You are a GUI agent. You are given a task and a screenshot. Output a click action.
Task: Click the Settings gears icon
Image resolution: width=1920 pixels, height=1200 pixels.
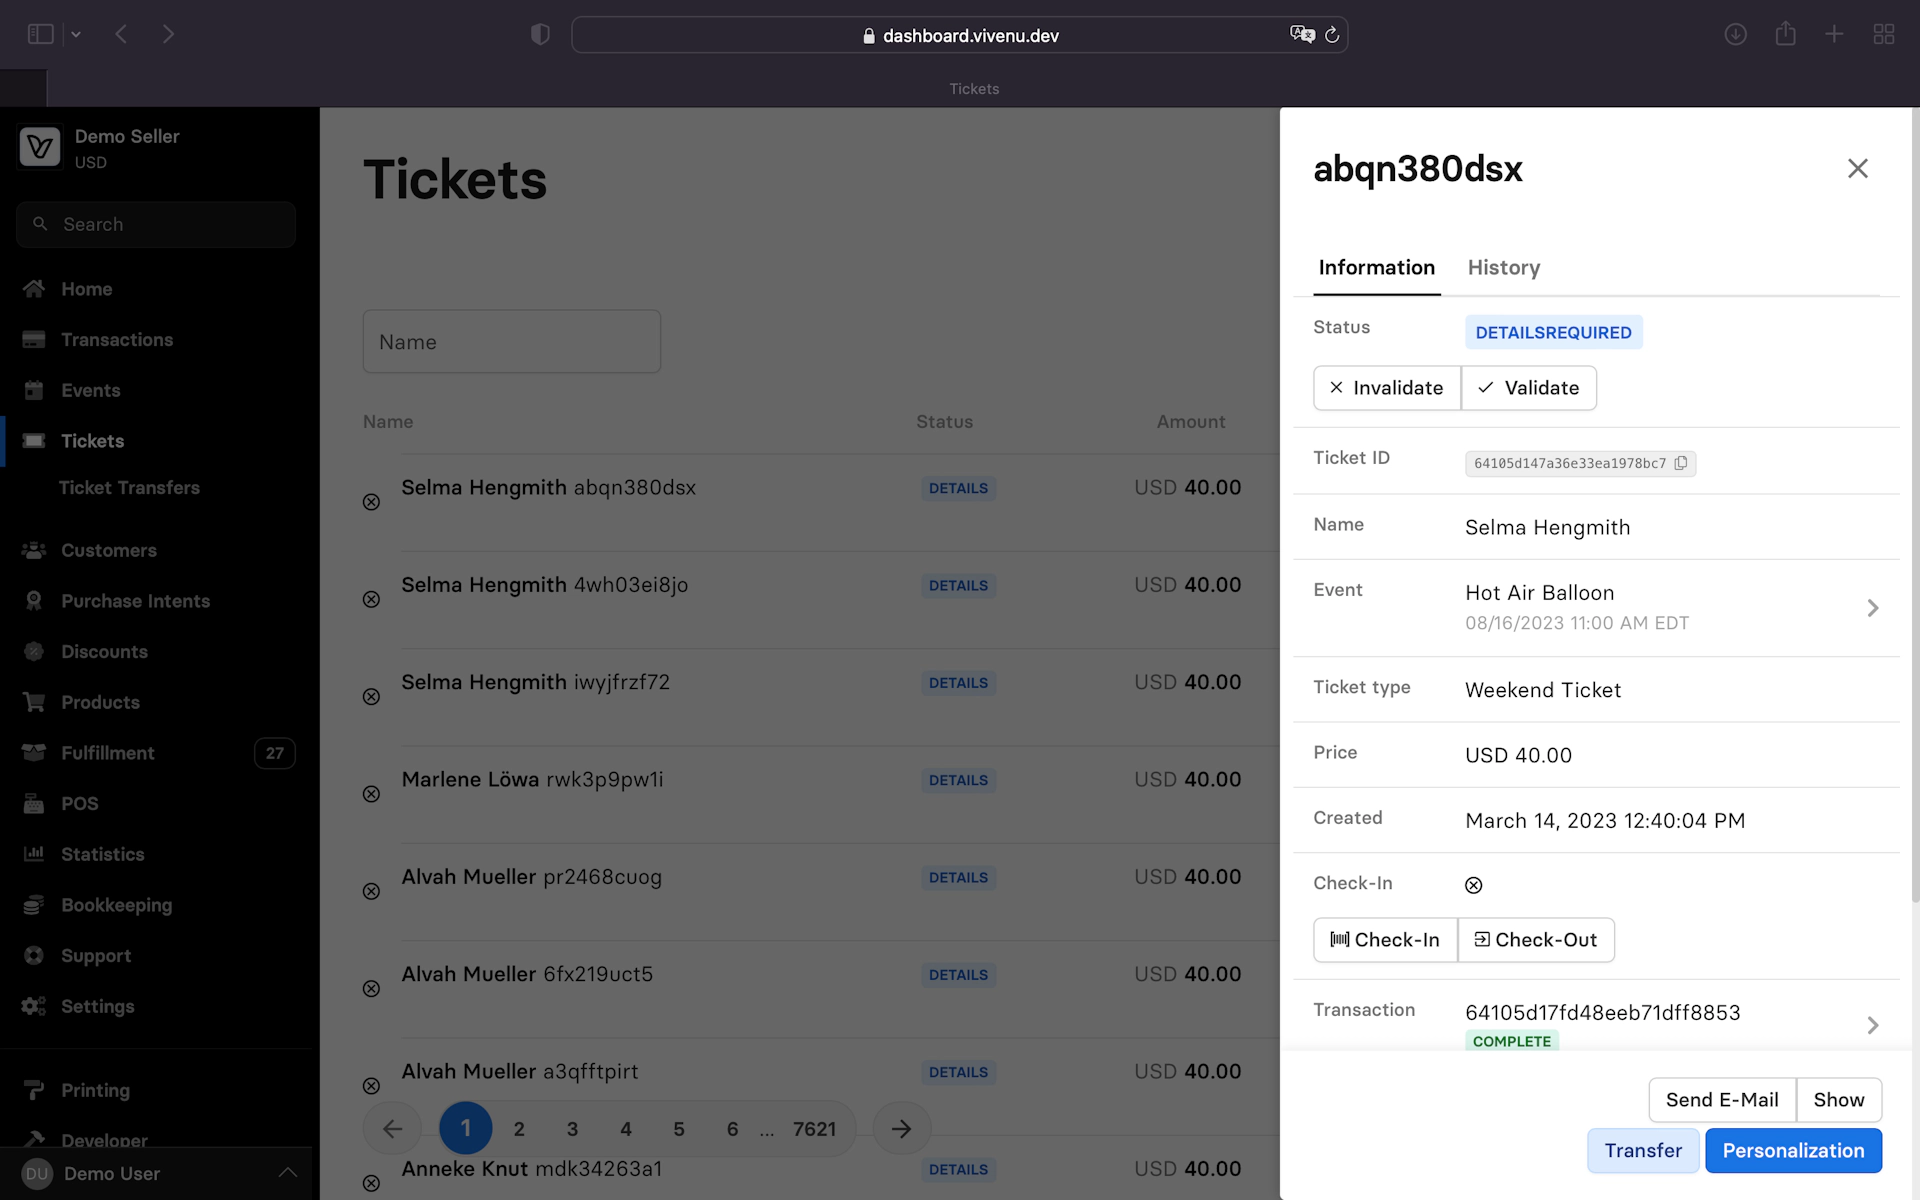34,1006
